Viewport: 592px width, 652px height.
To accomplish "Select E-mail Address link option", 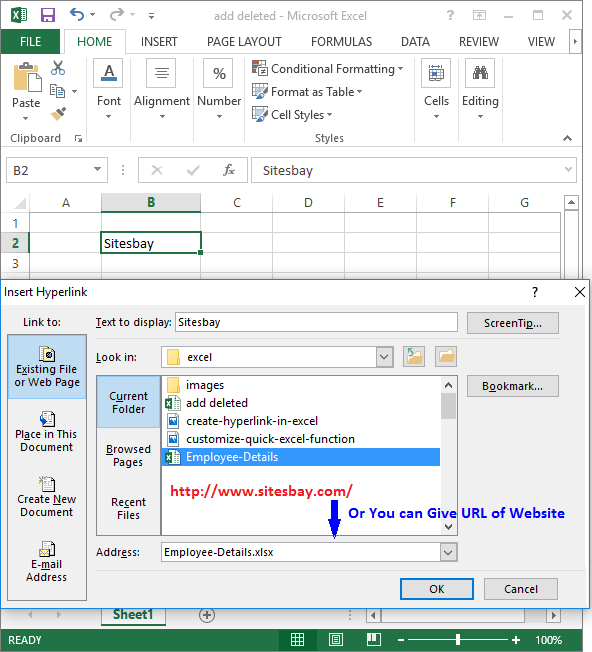I will 47,561.
